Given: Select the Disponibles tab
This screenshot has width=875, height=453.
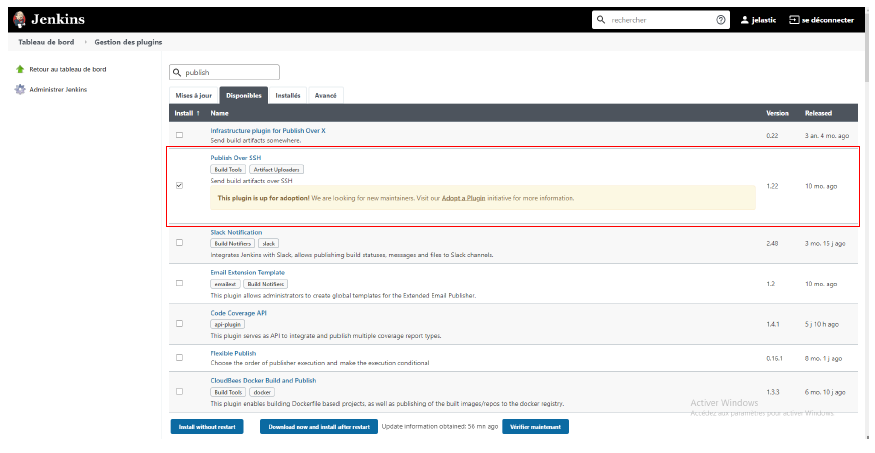Looking at the screenshot, I should pyautogui.click(x=243, y=95).
